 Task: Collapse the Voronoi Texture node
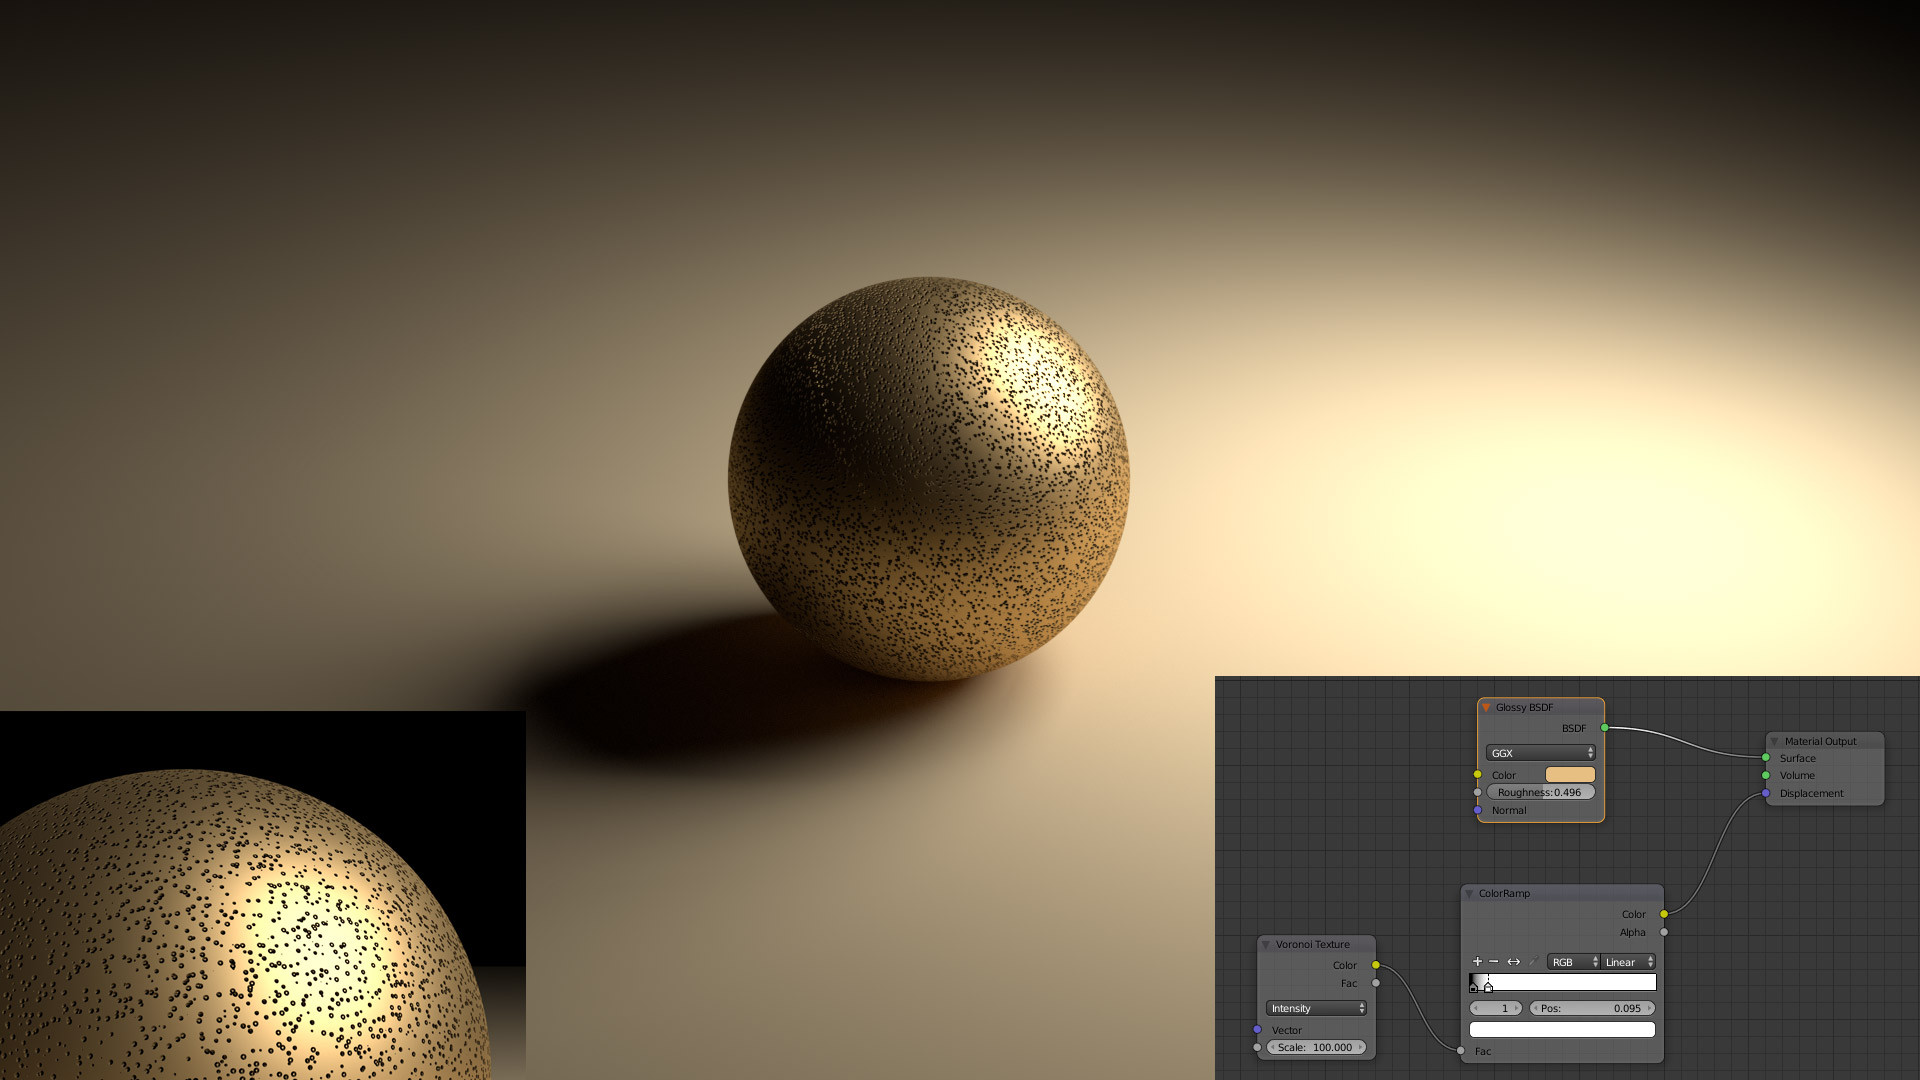coord(1266,944)
